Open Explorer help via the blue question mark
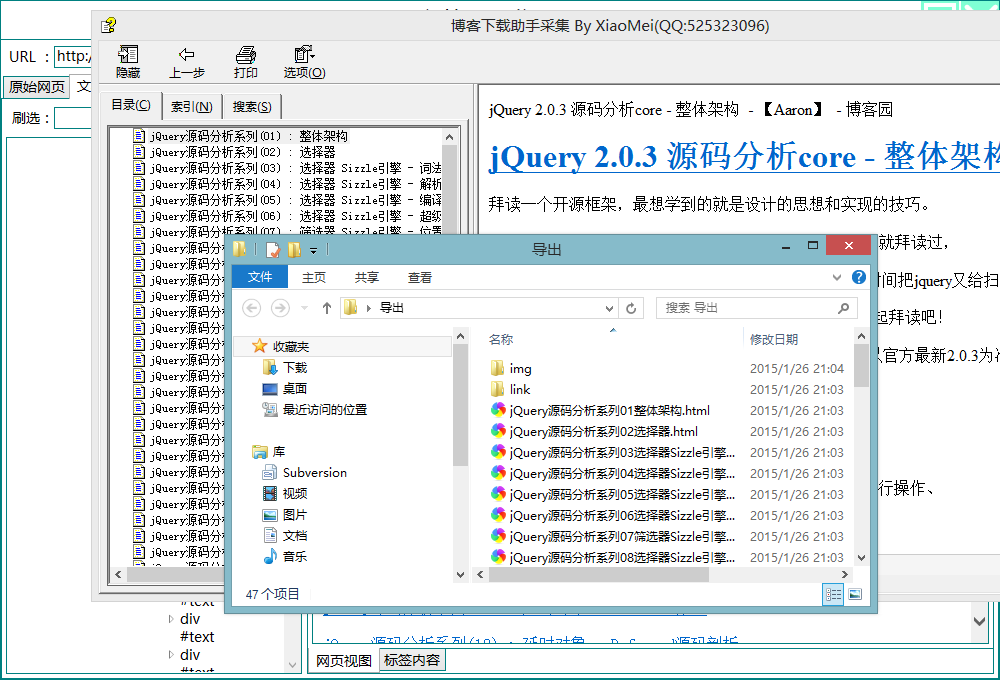 tap(859, 277)
